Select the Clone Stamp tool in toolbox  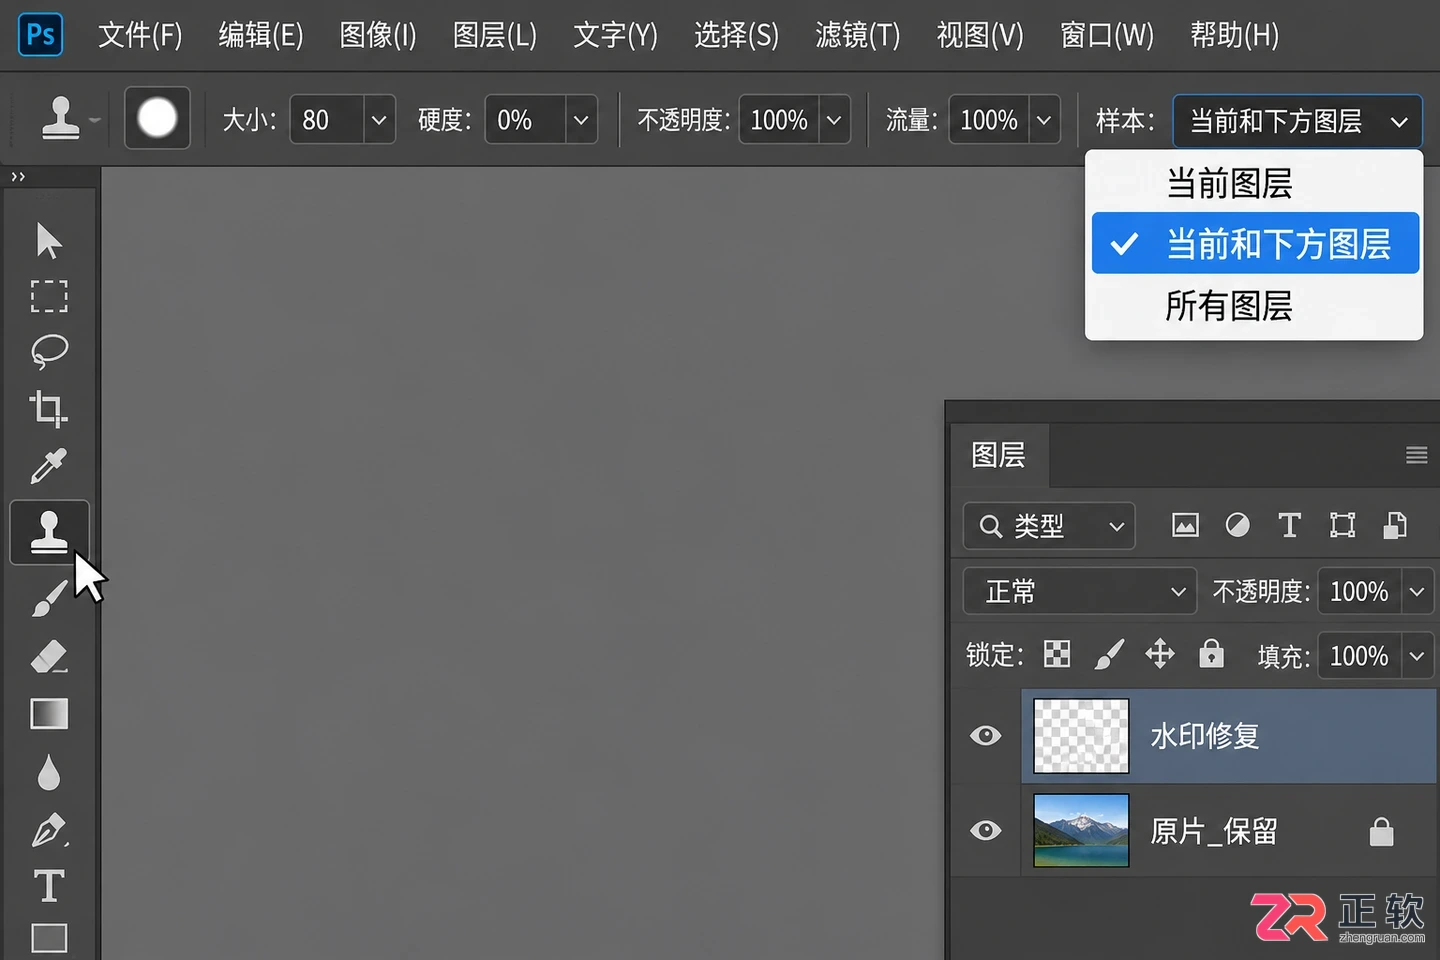(x=49, y=531)
